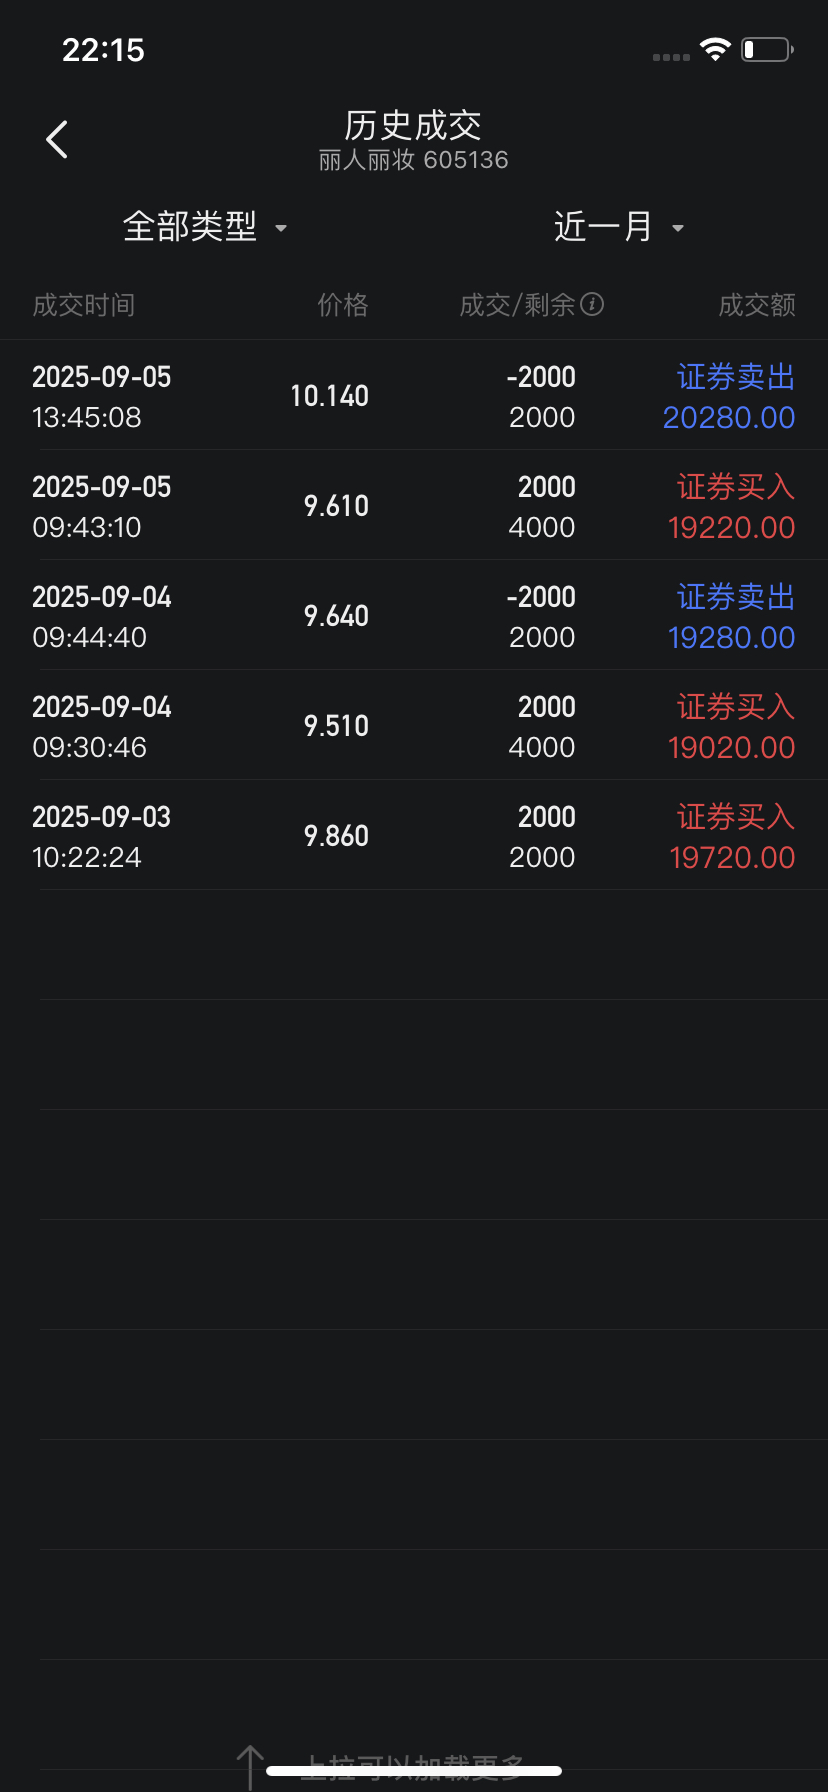
Task: Tap the 成交时间 column header
Action: coord(84,305)
